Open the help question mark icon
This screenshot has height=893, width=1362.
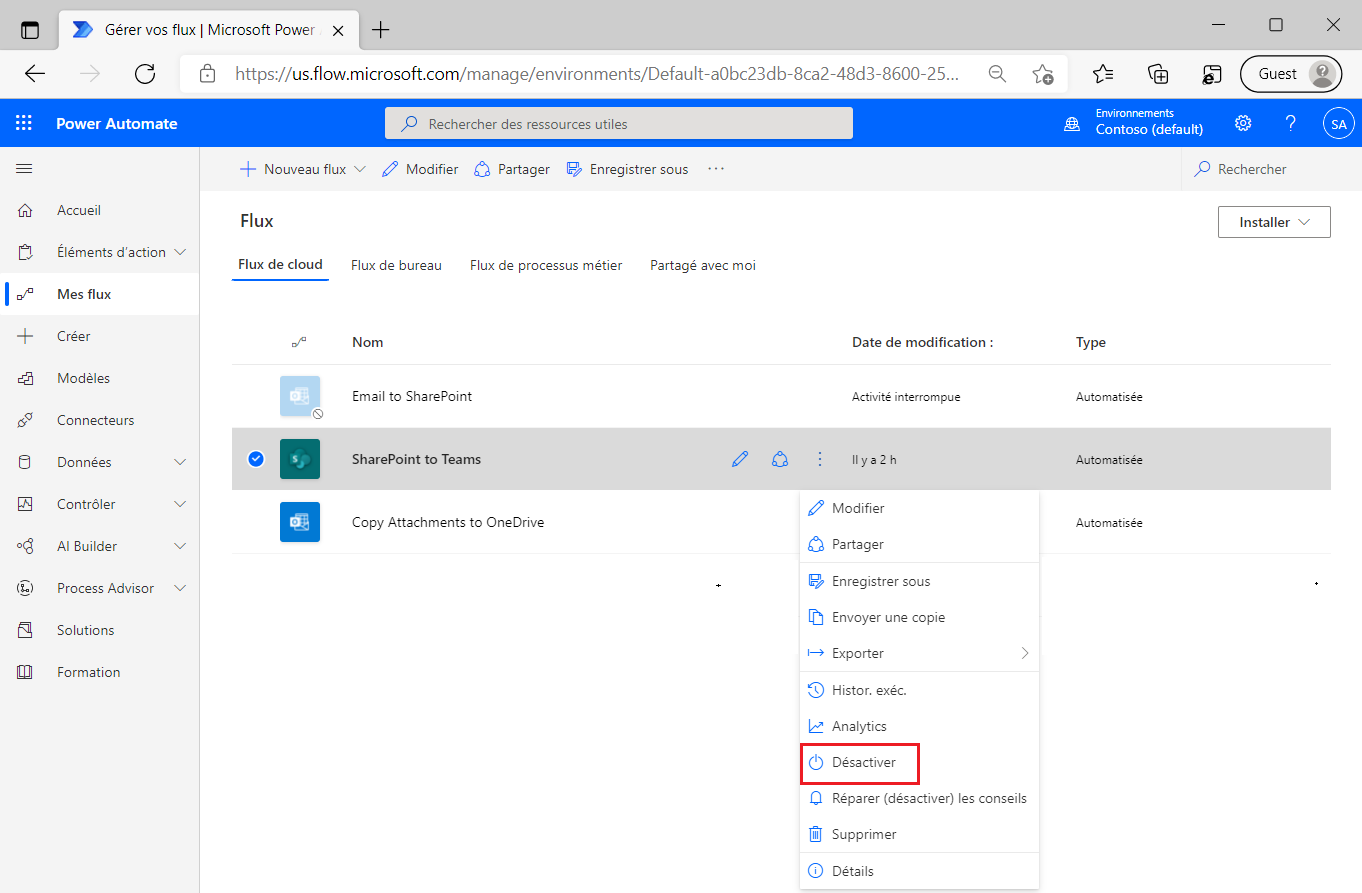(1291, 123)
